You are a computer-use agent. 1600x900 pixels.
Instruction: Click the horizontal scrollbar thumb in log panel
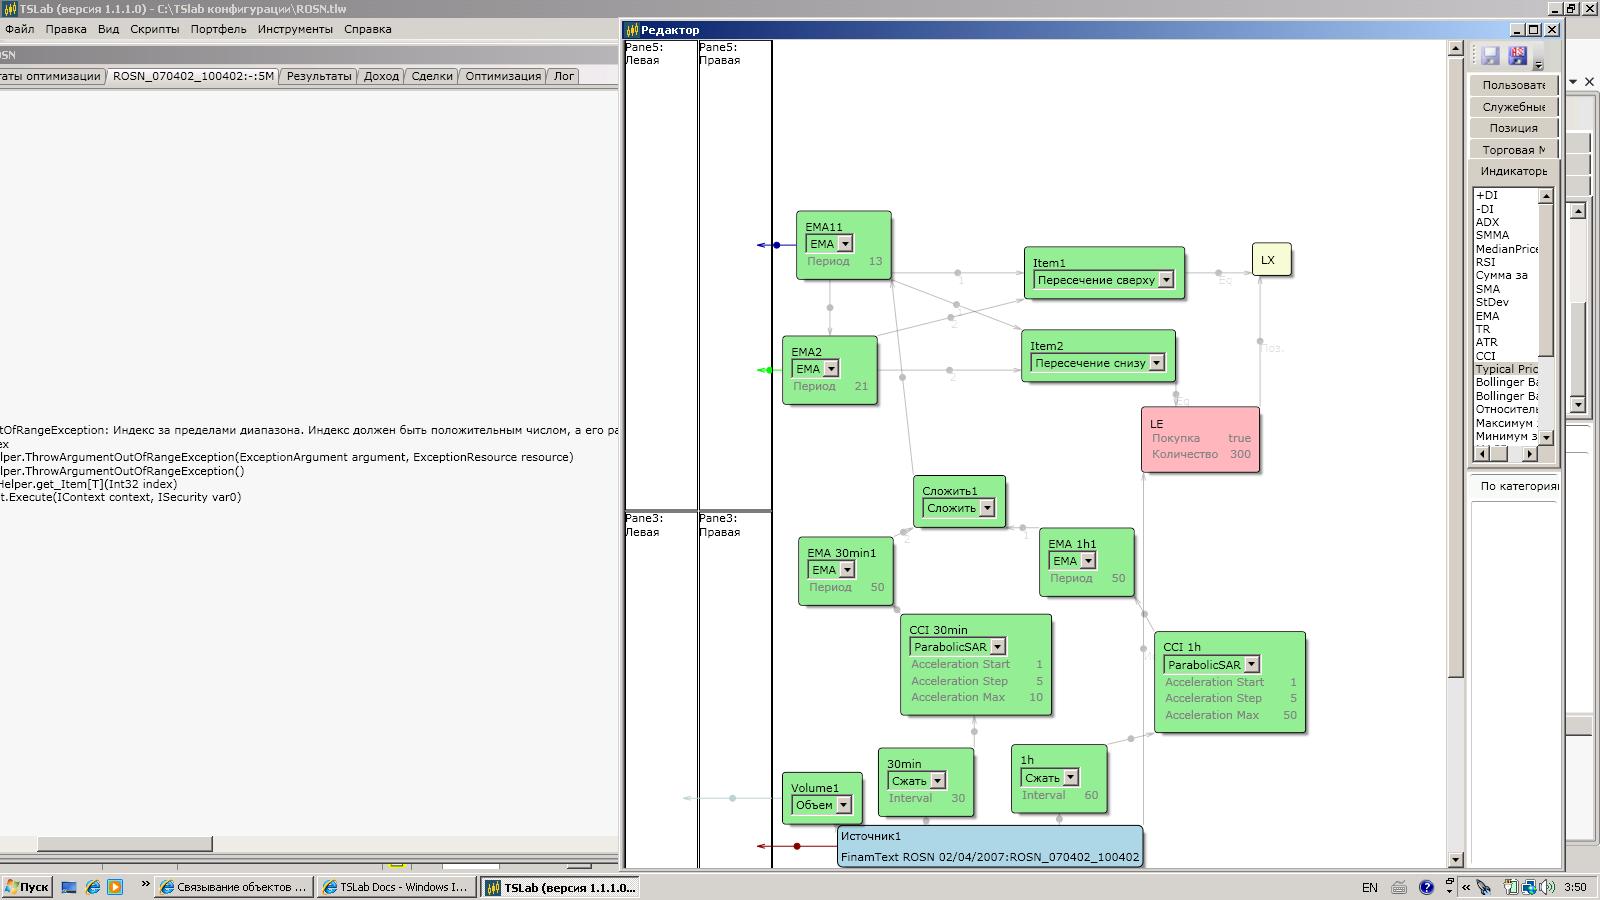(124, 844)
